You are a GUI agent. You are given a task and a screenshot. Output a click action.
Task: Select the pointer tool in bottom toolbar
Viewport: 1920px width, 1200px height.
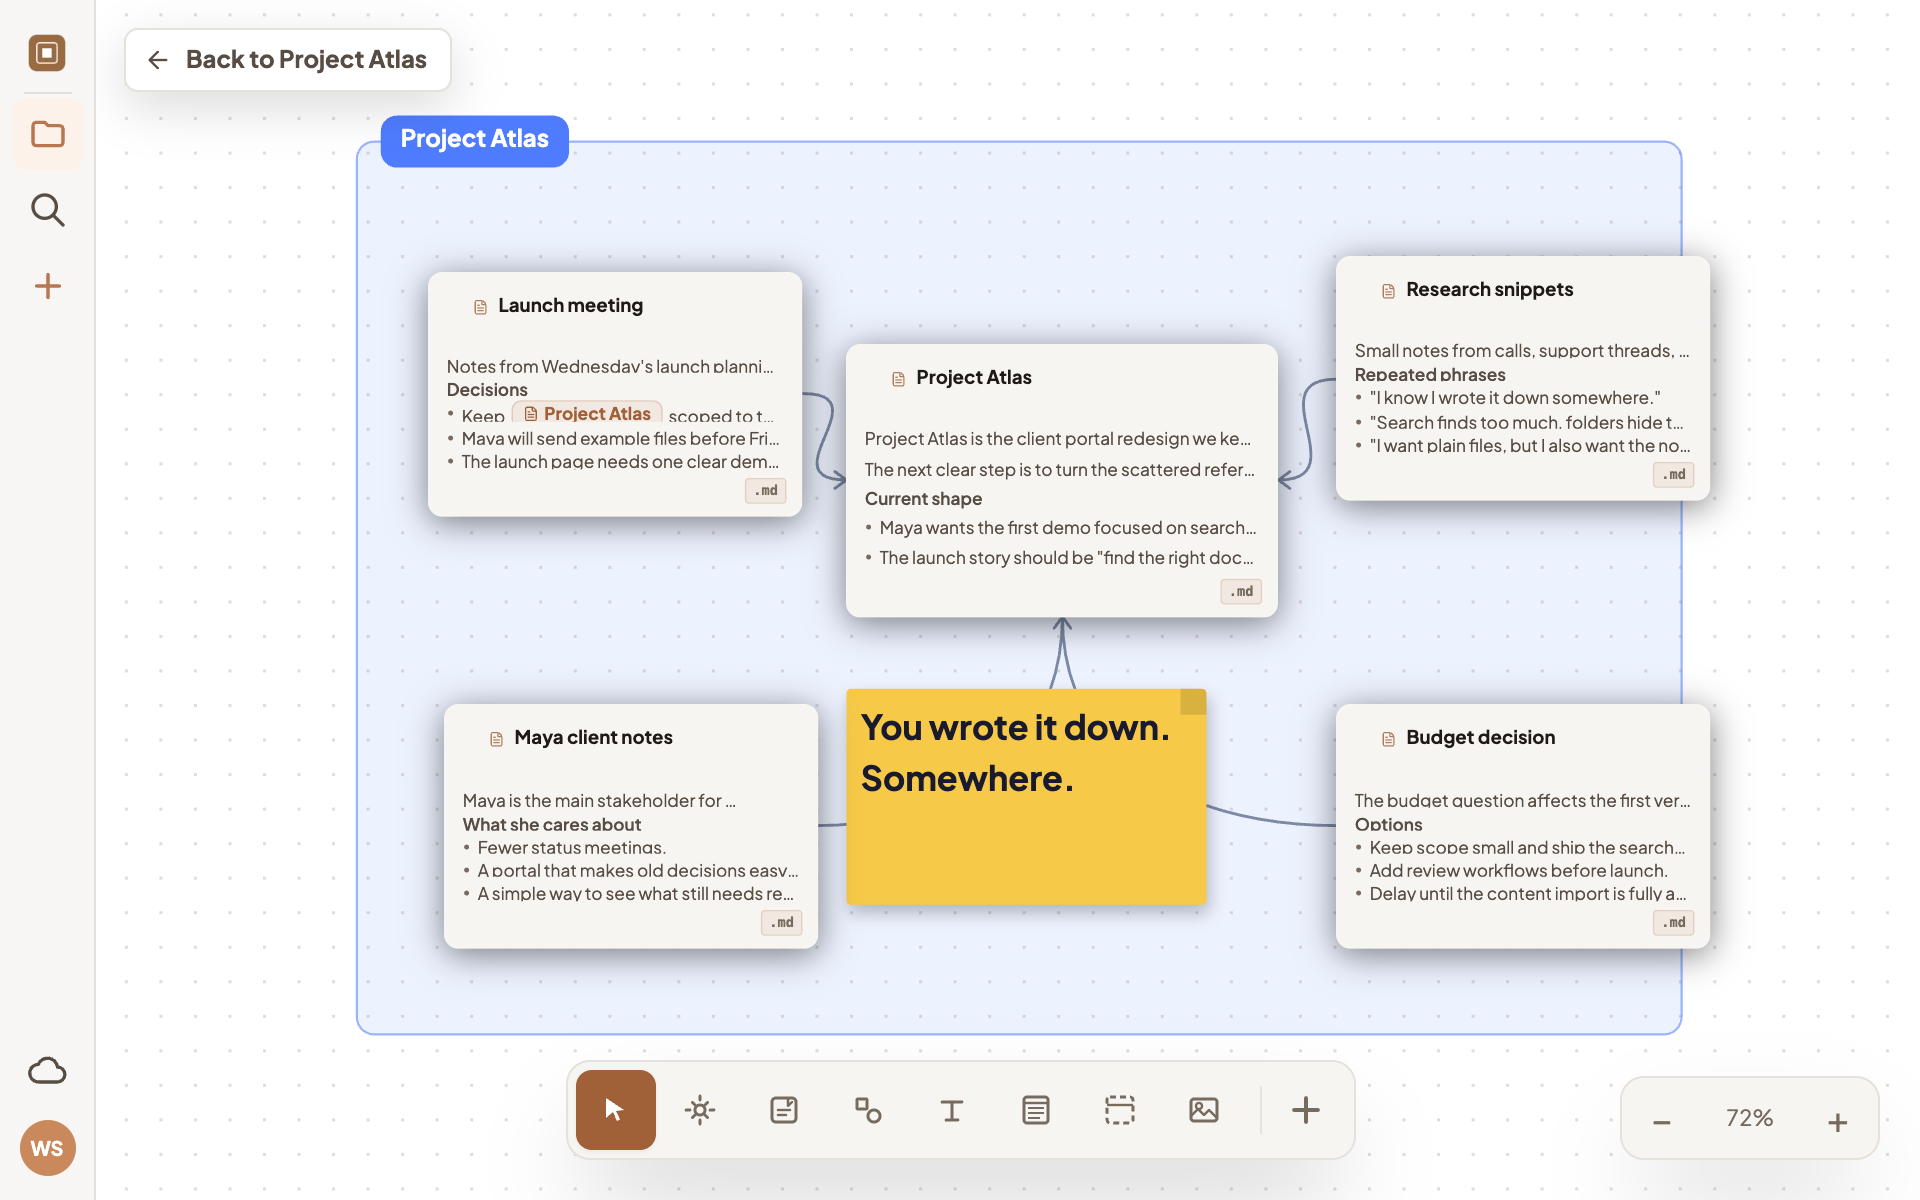click(616, 1110)
